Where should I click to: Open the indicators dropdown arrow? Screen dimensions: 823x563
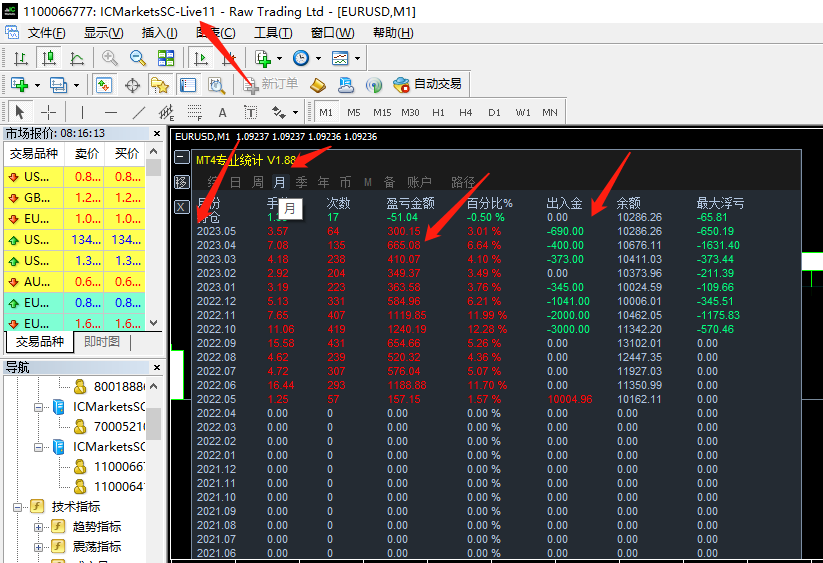[279, 58]
